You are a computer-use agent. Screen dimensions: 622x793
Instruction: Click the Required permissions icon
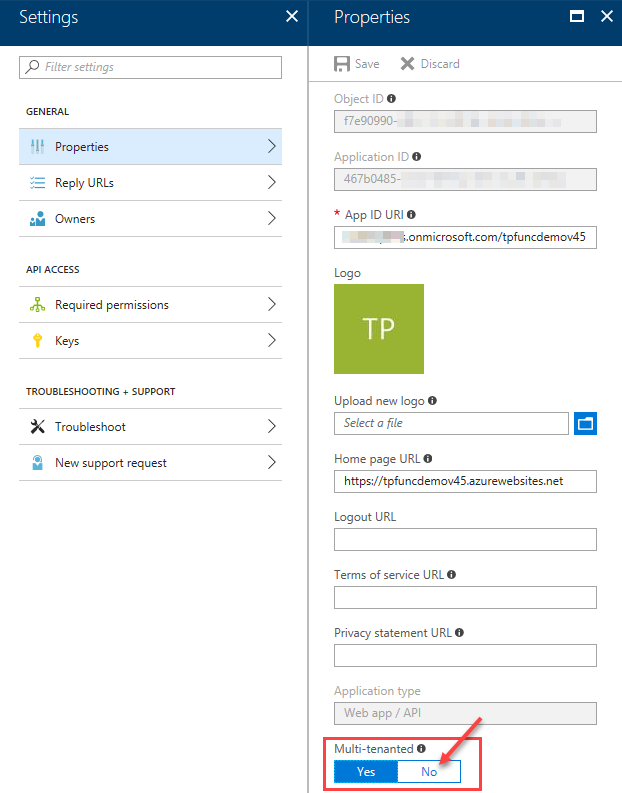coord(38,305)
